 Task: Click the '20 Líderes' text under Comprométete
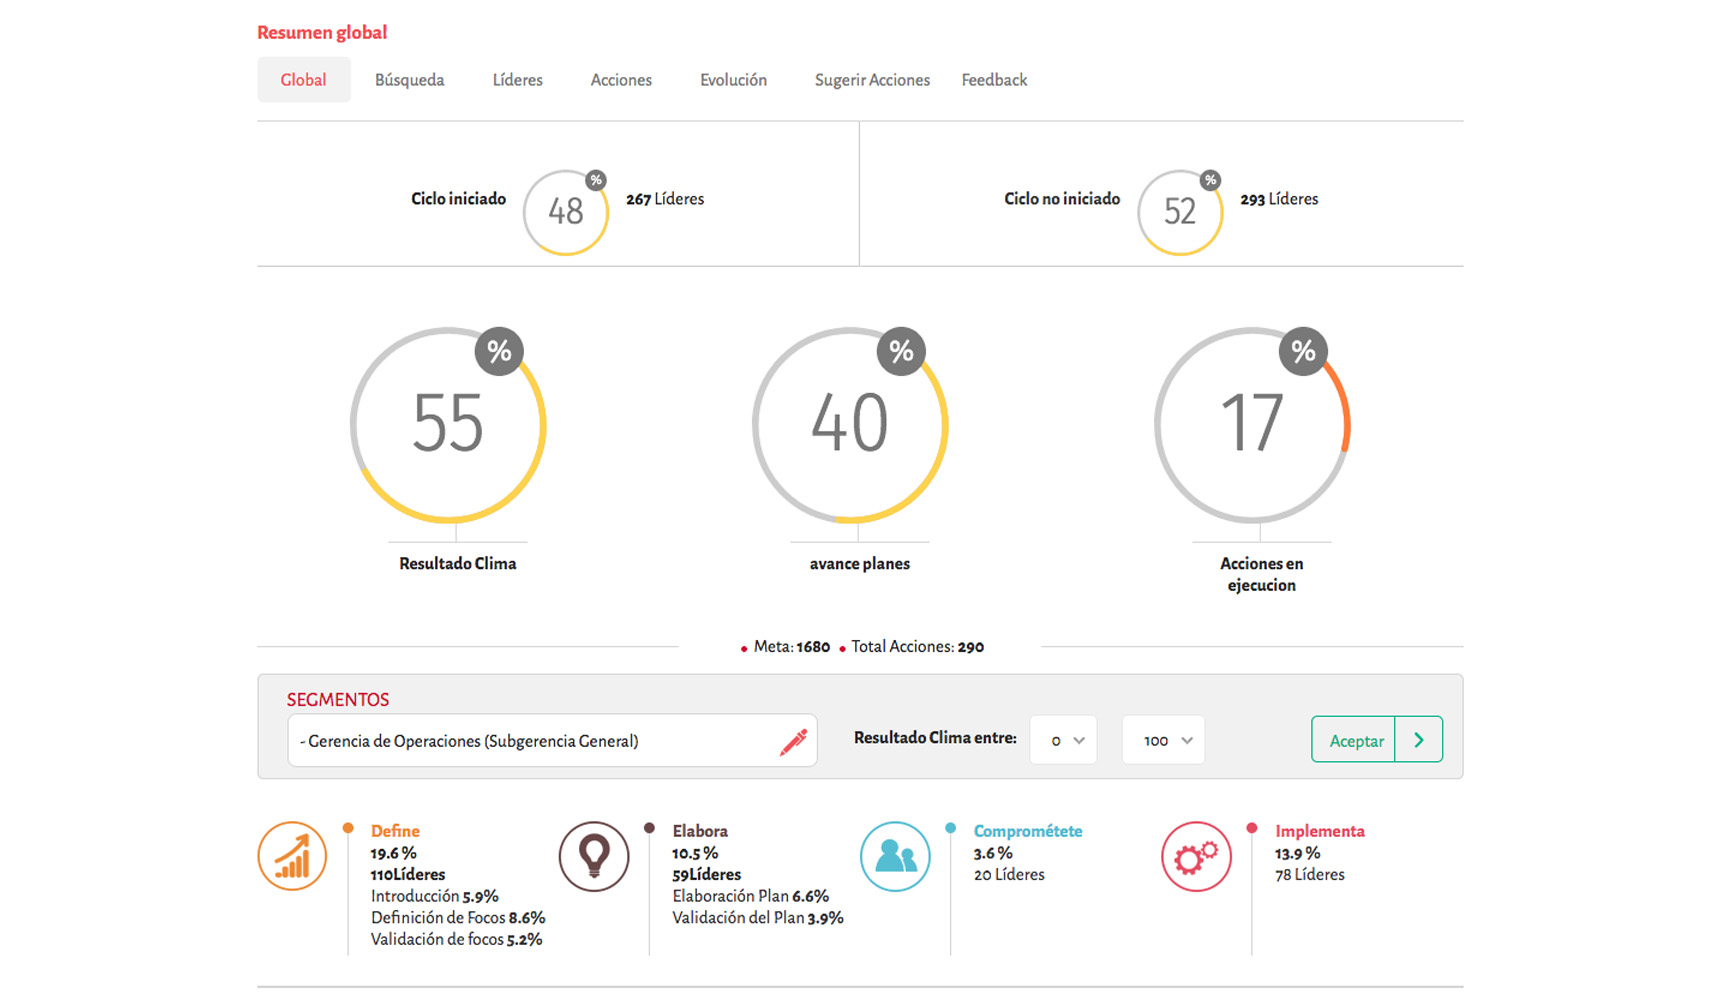coord(1009,874)
